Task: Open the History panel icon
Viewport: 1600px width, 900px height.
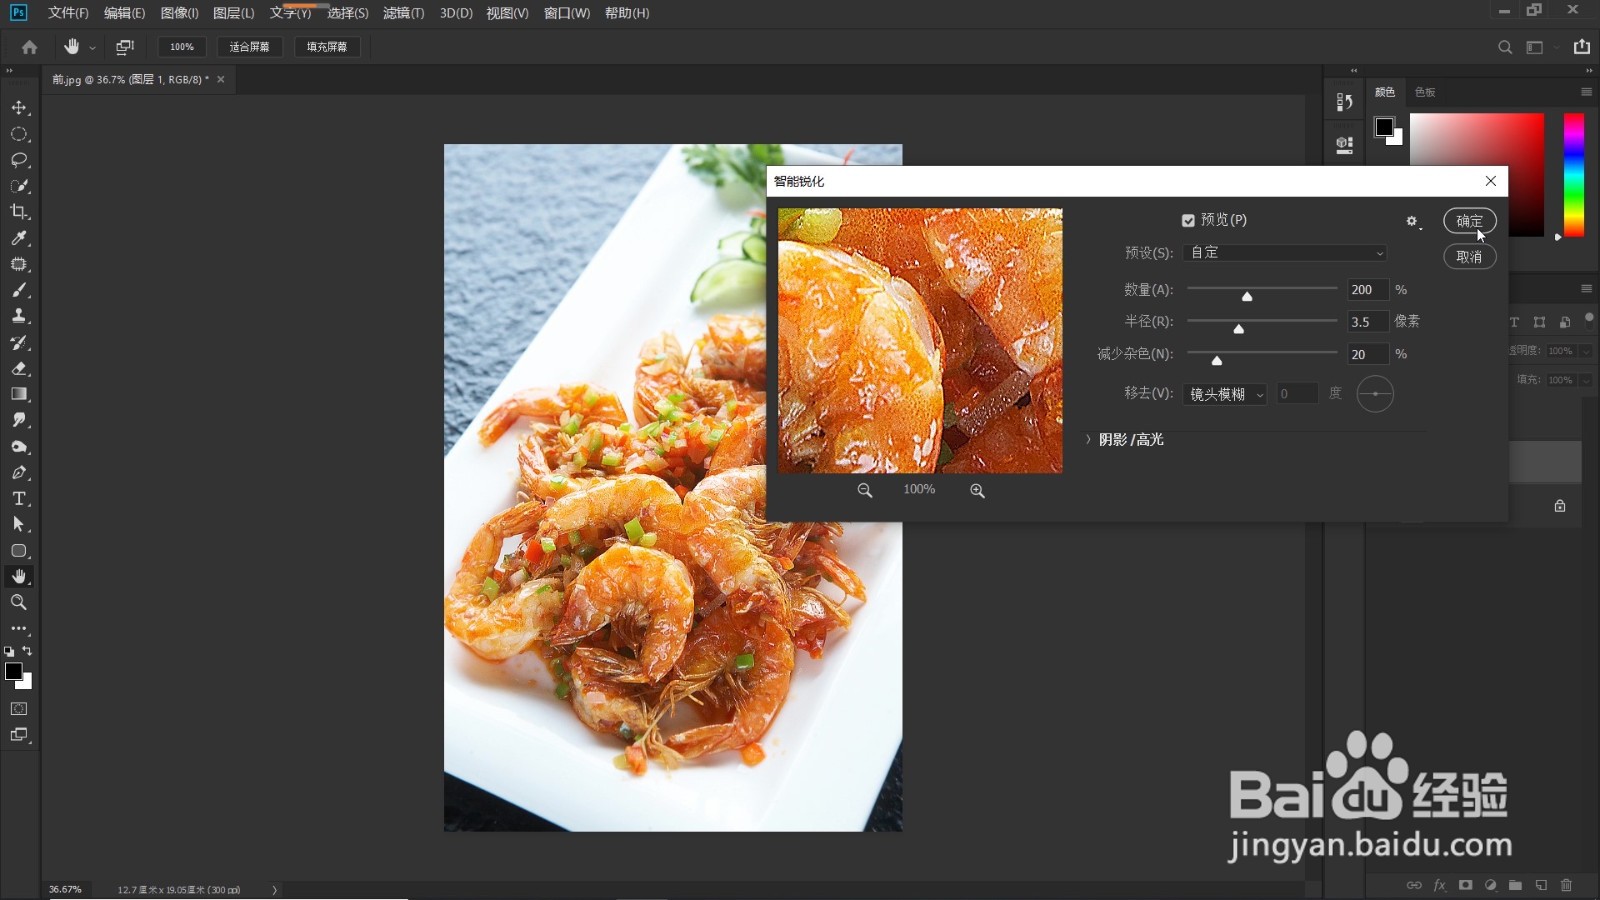Action: (x=1345, y=102)
